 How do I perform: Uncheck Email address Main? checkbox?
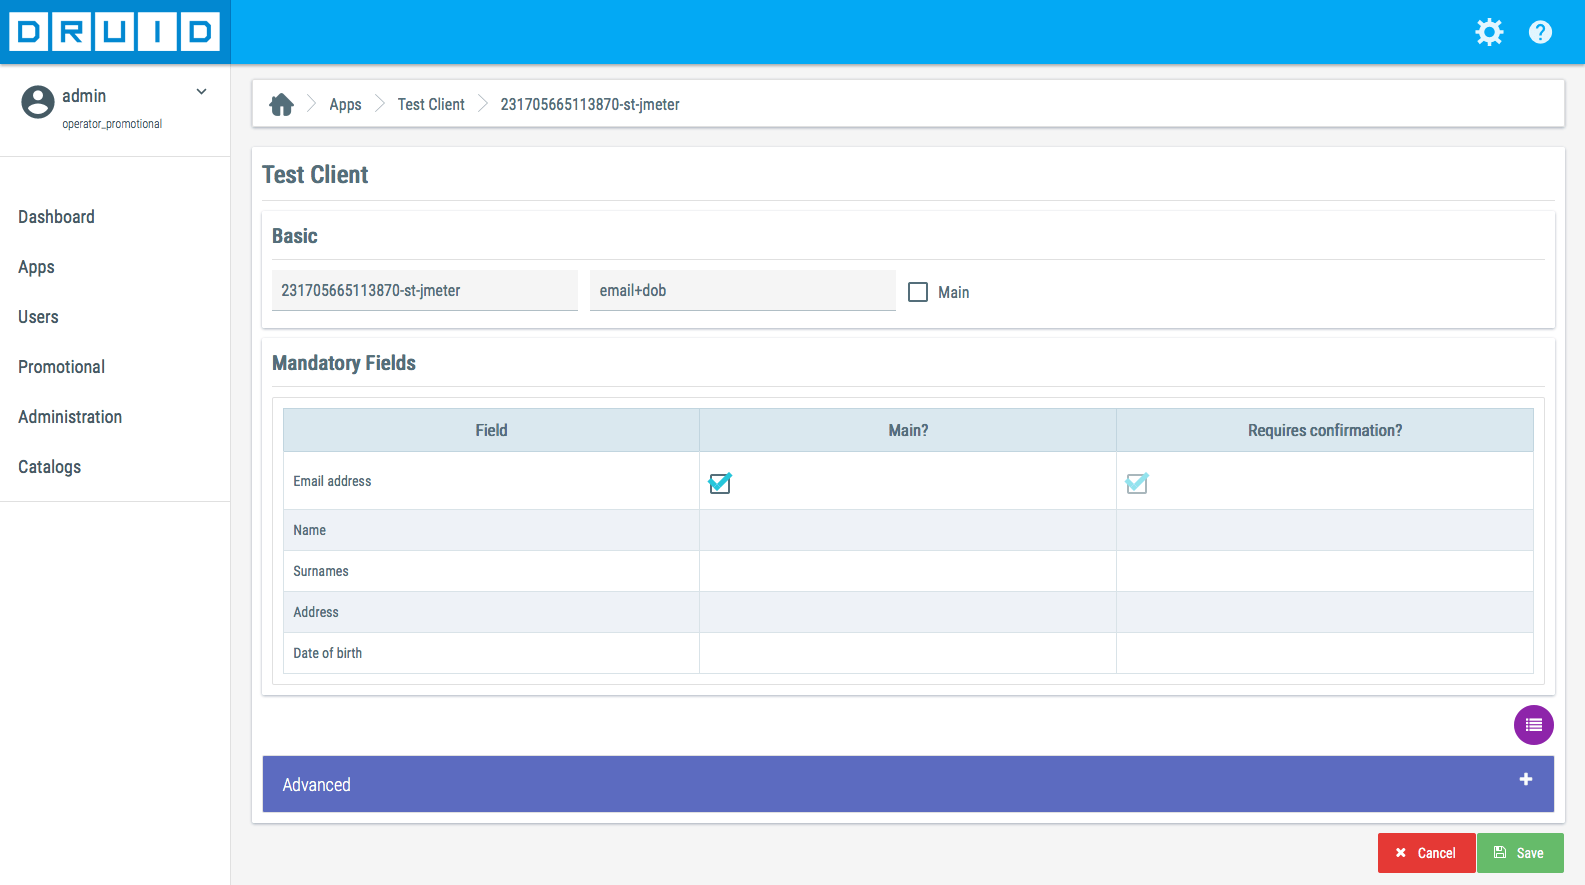(720, 484)
